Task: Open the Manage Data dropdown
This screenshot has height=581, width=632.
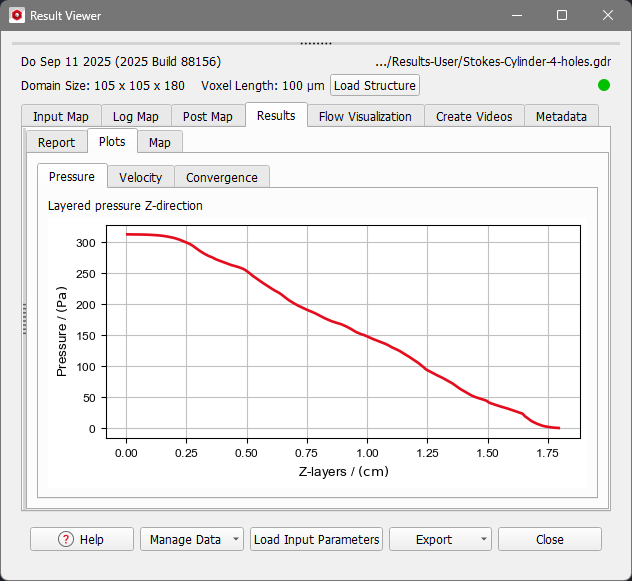Action: 192,539
